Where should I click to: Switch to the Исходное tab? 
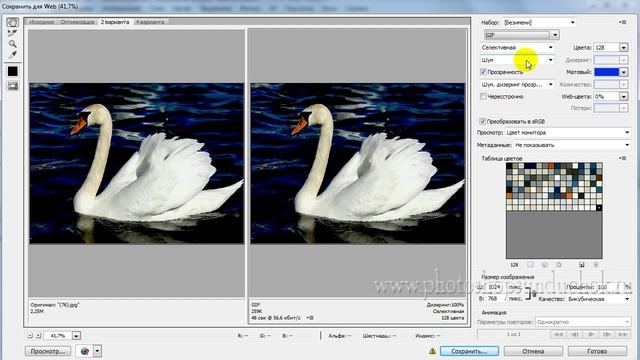point(42,22)
